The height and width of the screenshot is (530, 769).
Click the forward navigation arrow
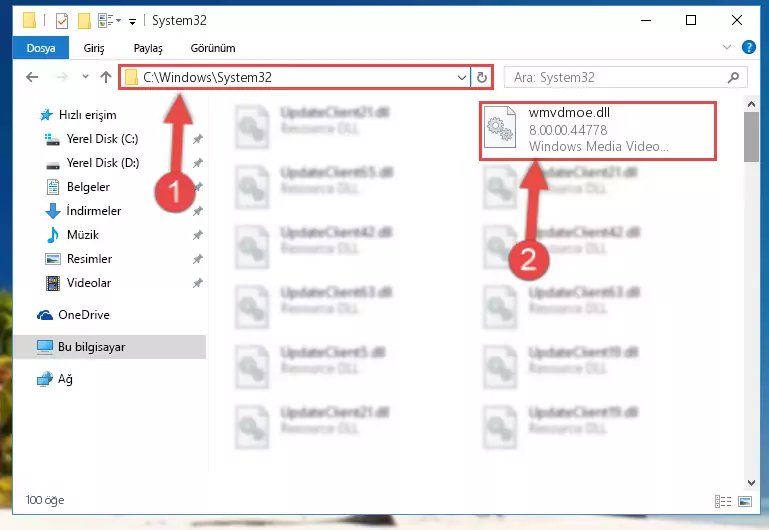point(62,77)
